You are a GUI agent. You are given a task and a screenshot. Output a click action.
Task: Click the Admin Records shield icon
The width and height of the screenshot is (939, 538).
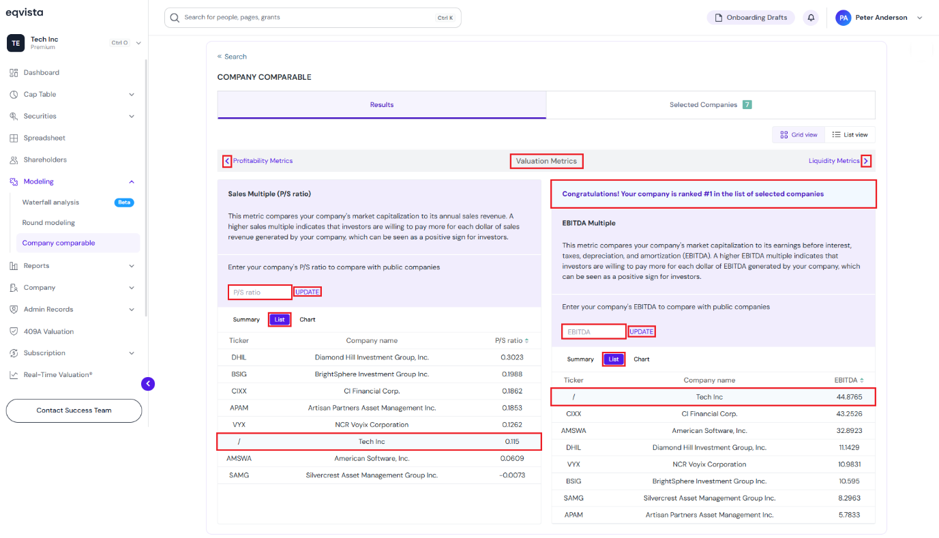14,310
